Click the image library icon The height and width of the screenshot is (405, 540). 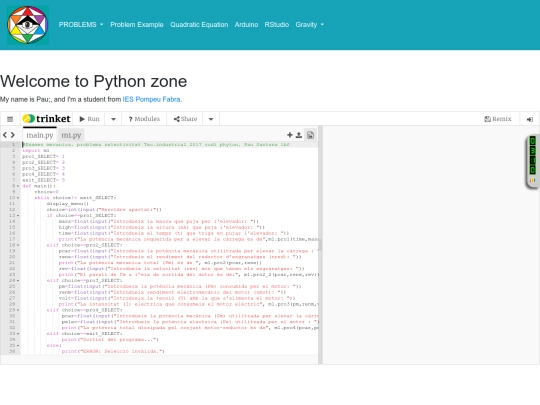[x=310, y=135]
